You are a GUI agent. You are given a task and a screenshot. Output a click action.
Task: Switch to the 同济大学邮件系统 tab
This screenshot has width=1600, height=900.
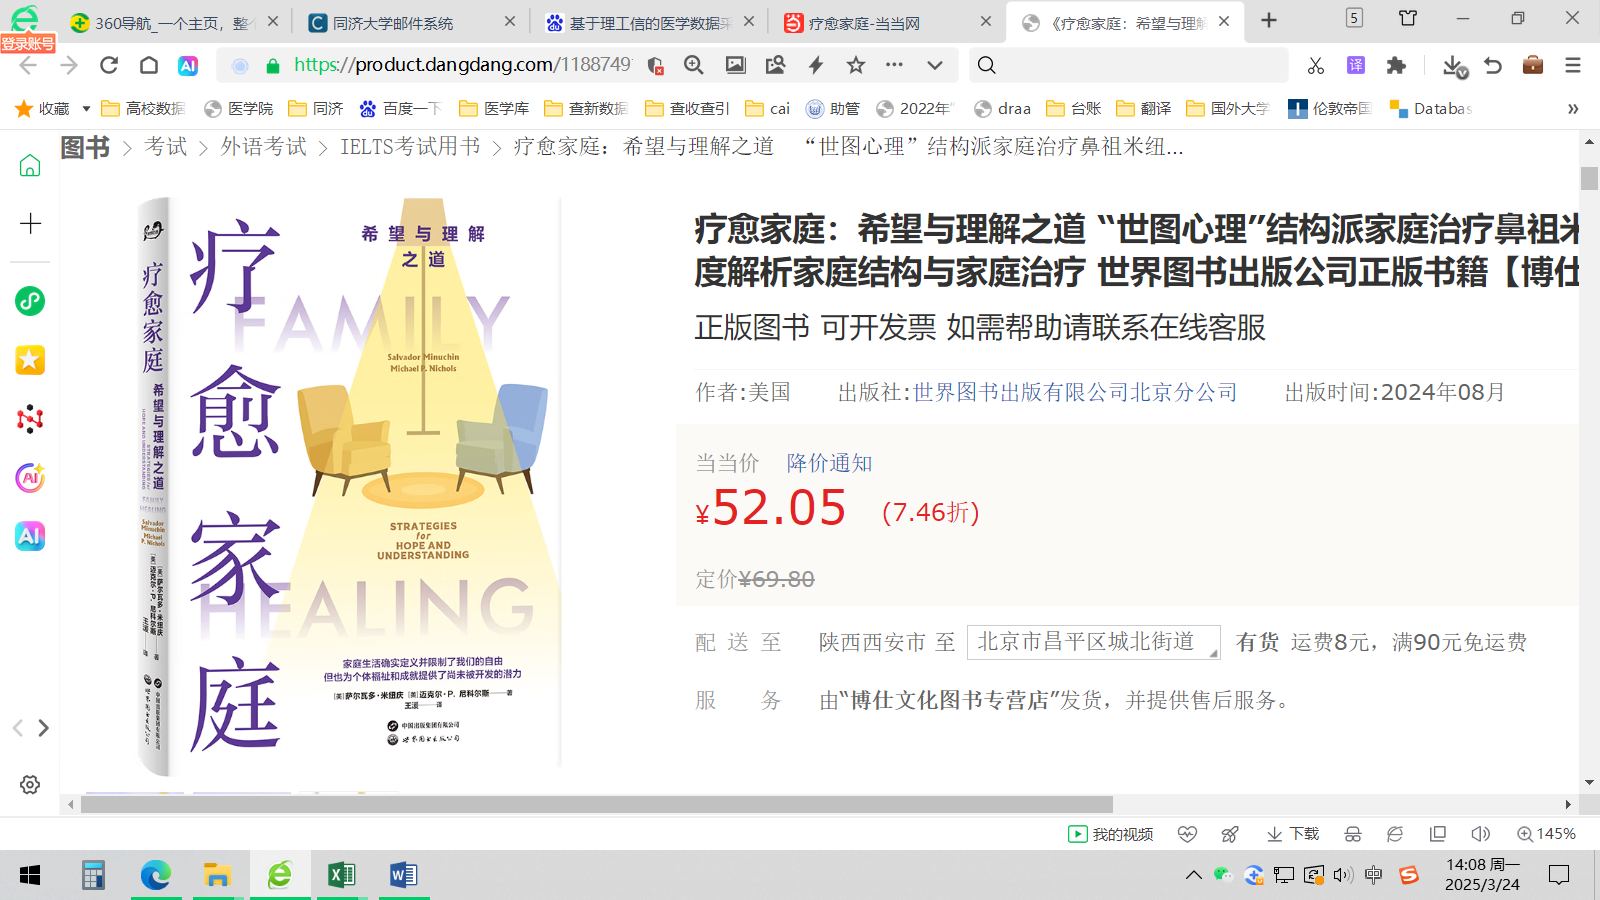(413, 22)
